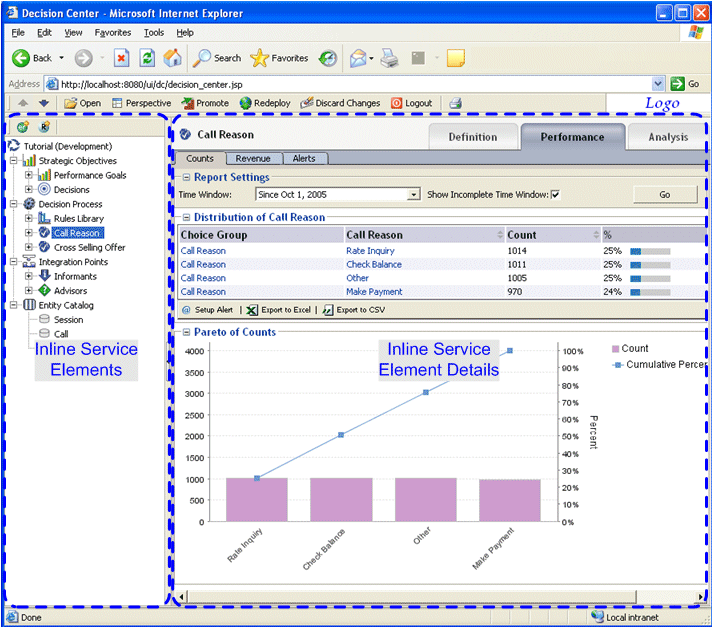Click the Setup Alert icon link
Viewport: 712px width, 627px height.
tap(208, 310)
